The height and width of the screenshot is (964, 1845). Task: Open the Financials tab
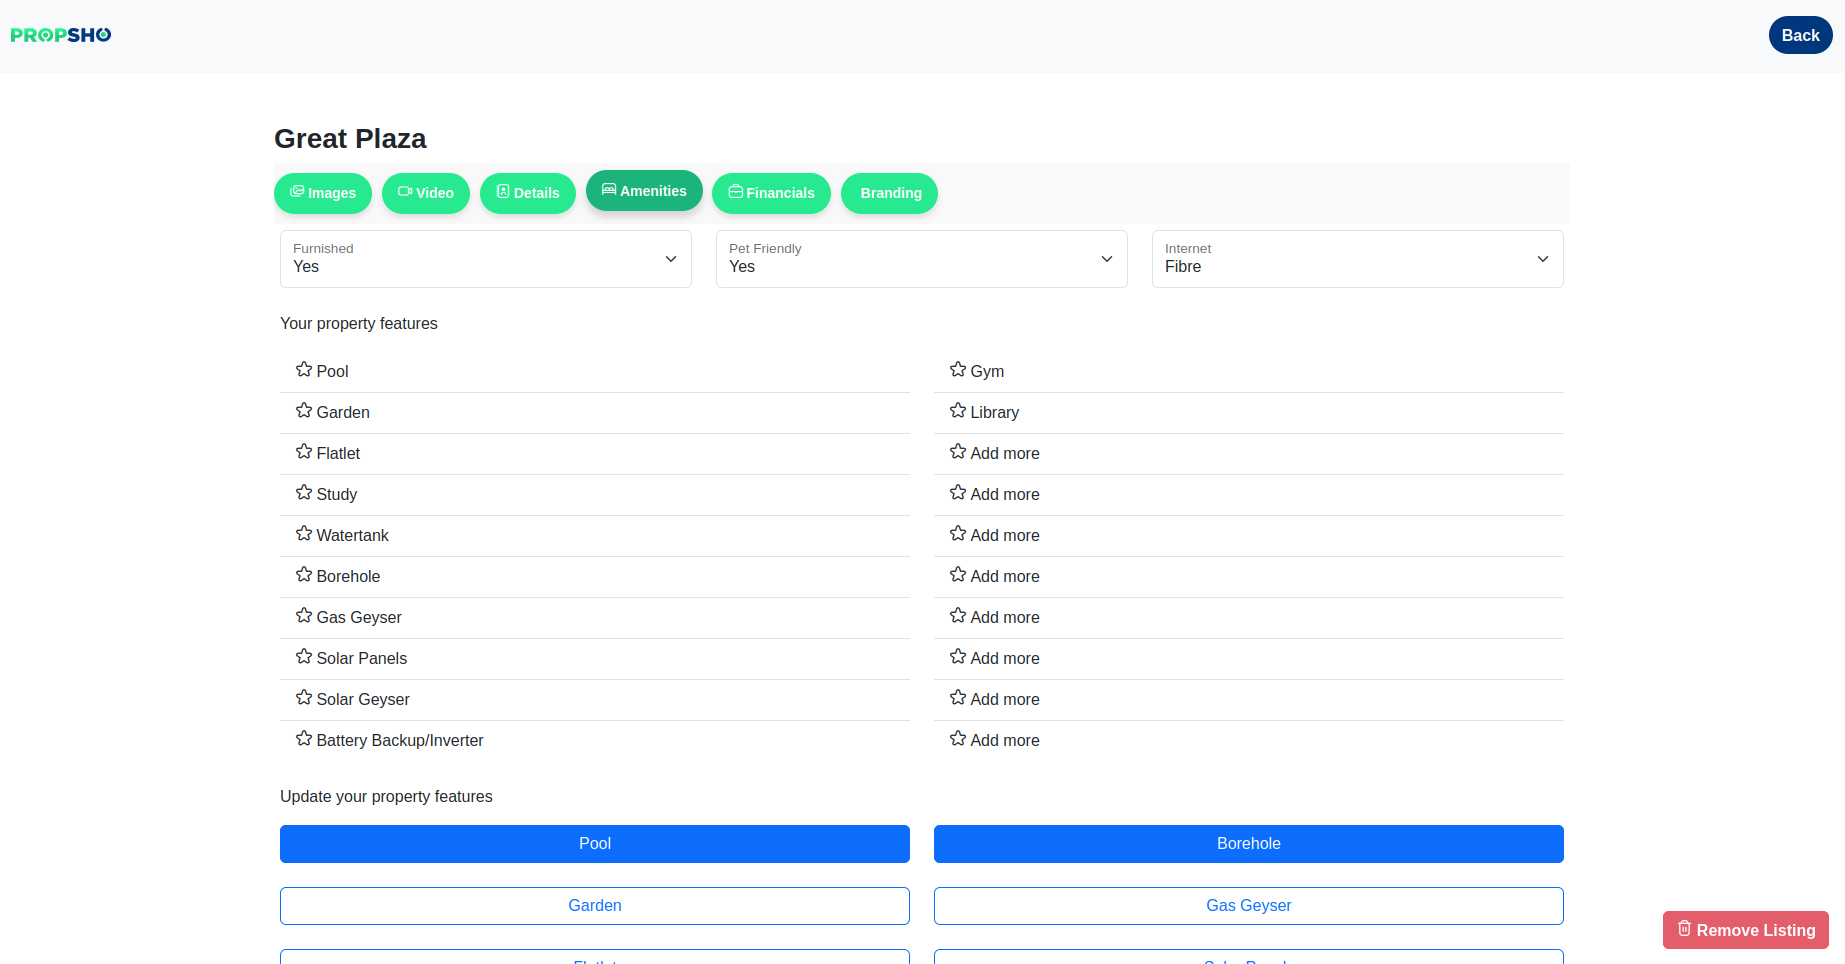tap(771, 193)
